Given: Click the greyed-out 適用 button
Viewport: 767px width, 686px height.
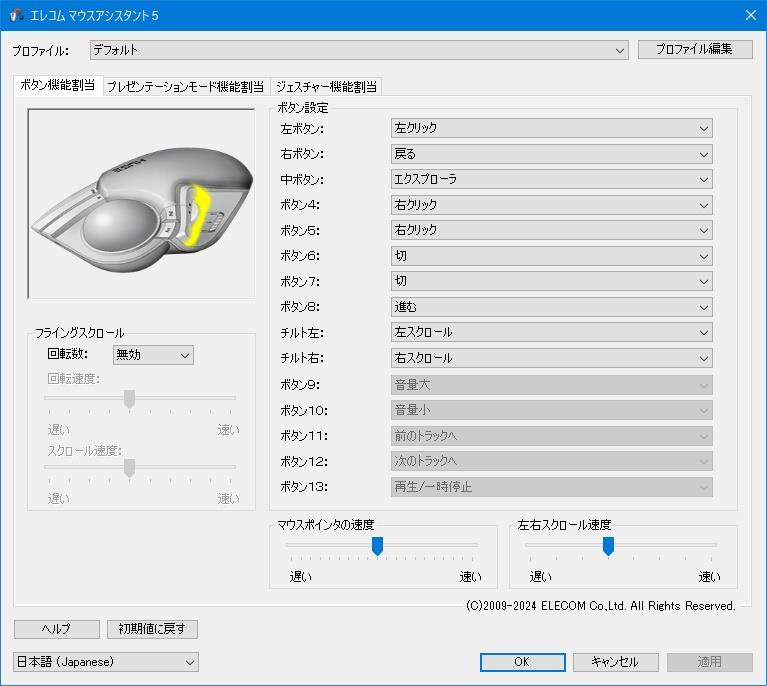Looking at the screenshot, I should pyautogui.click(x=709, y=662).
